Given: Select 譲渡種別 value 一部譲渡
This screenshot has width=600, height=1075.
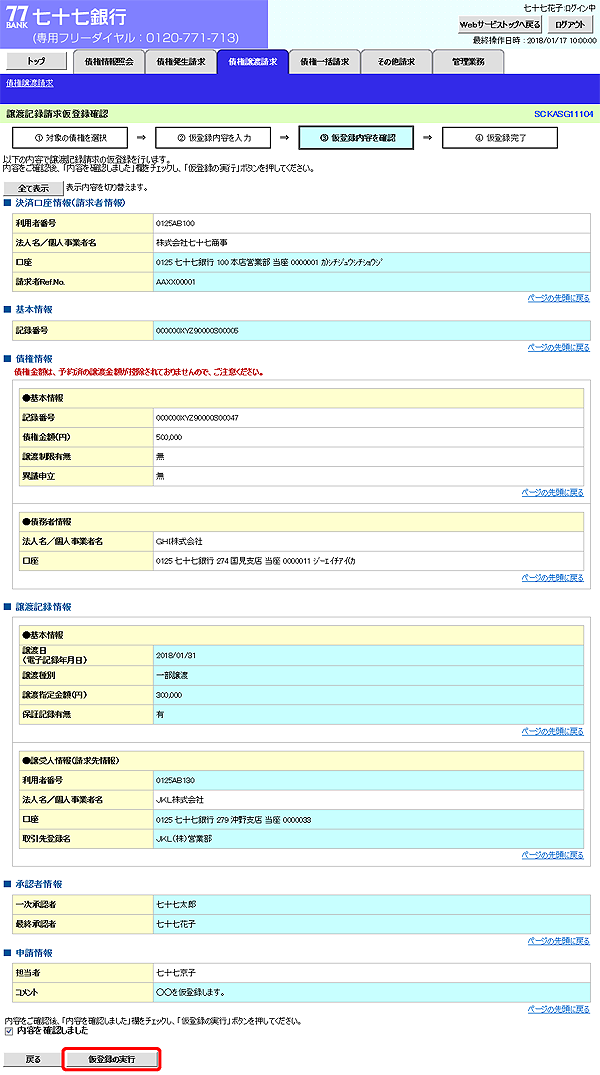Looking at the screenshot, I should click(173, 675).
